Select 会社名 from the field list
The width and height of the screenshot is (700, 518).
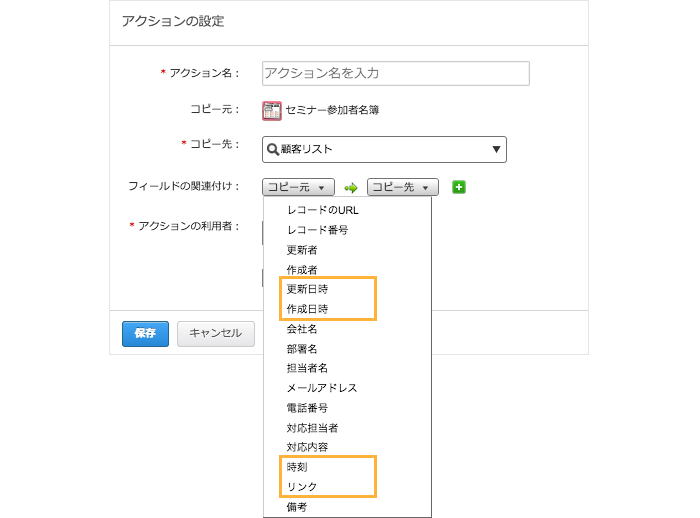click(x=302, y=329)
